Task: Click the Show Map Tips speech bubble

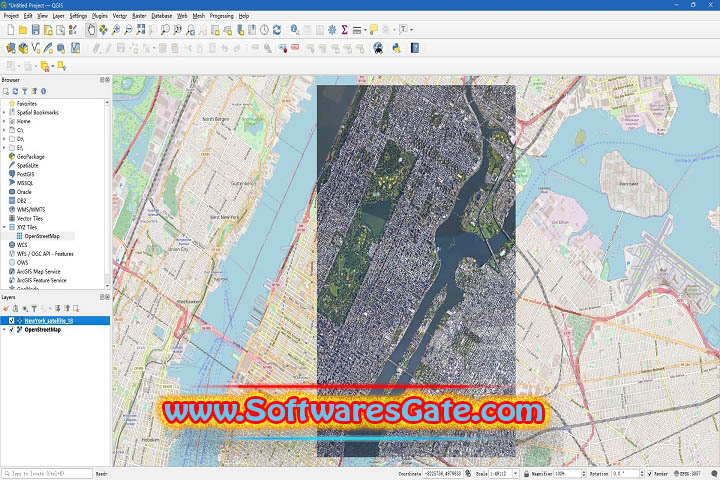Action: click(373, 30)
